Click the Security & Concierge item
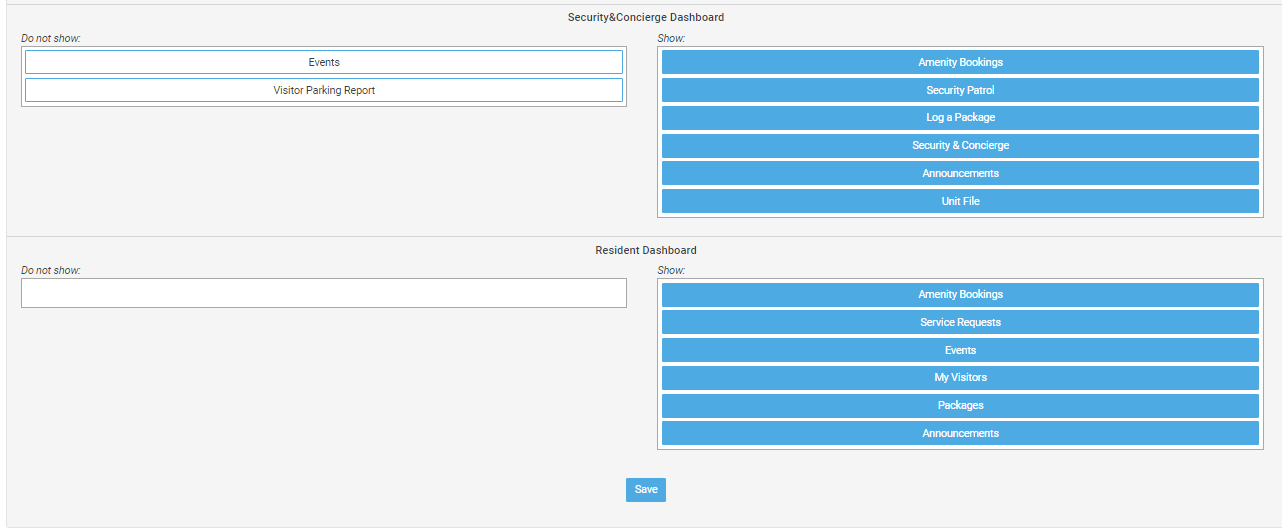1282x529 pixels. [x=960, y=146]
